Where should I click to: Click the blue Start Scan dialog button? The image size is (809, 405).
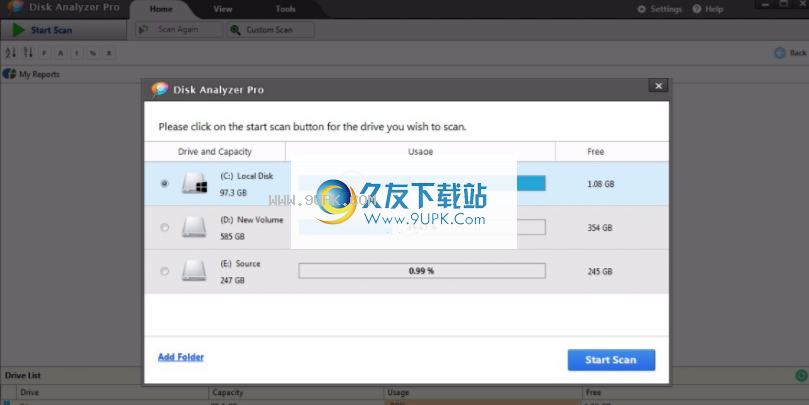pos(611,360)
